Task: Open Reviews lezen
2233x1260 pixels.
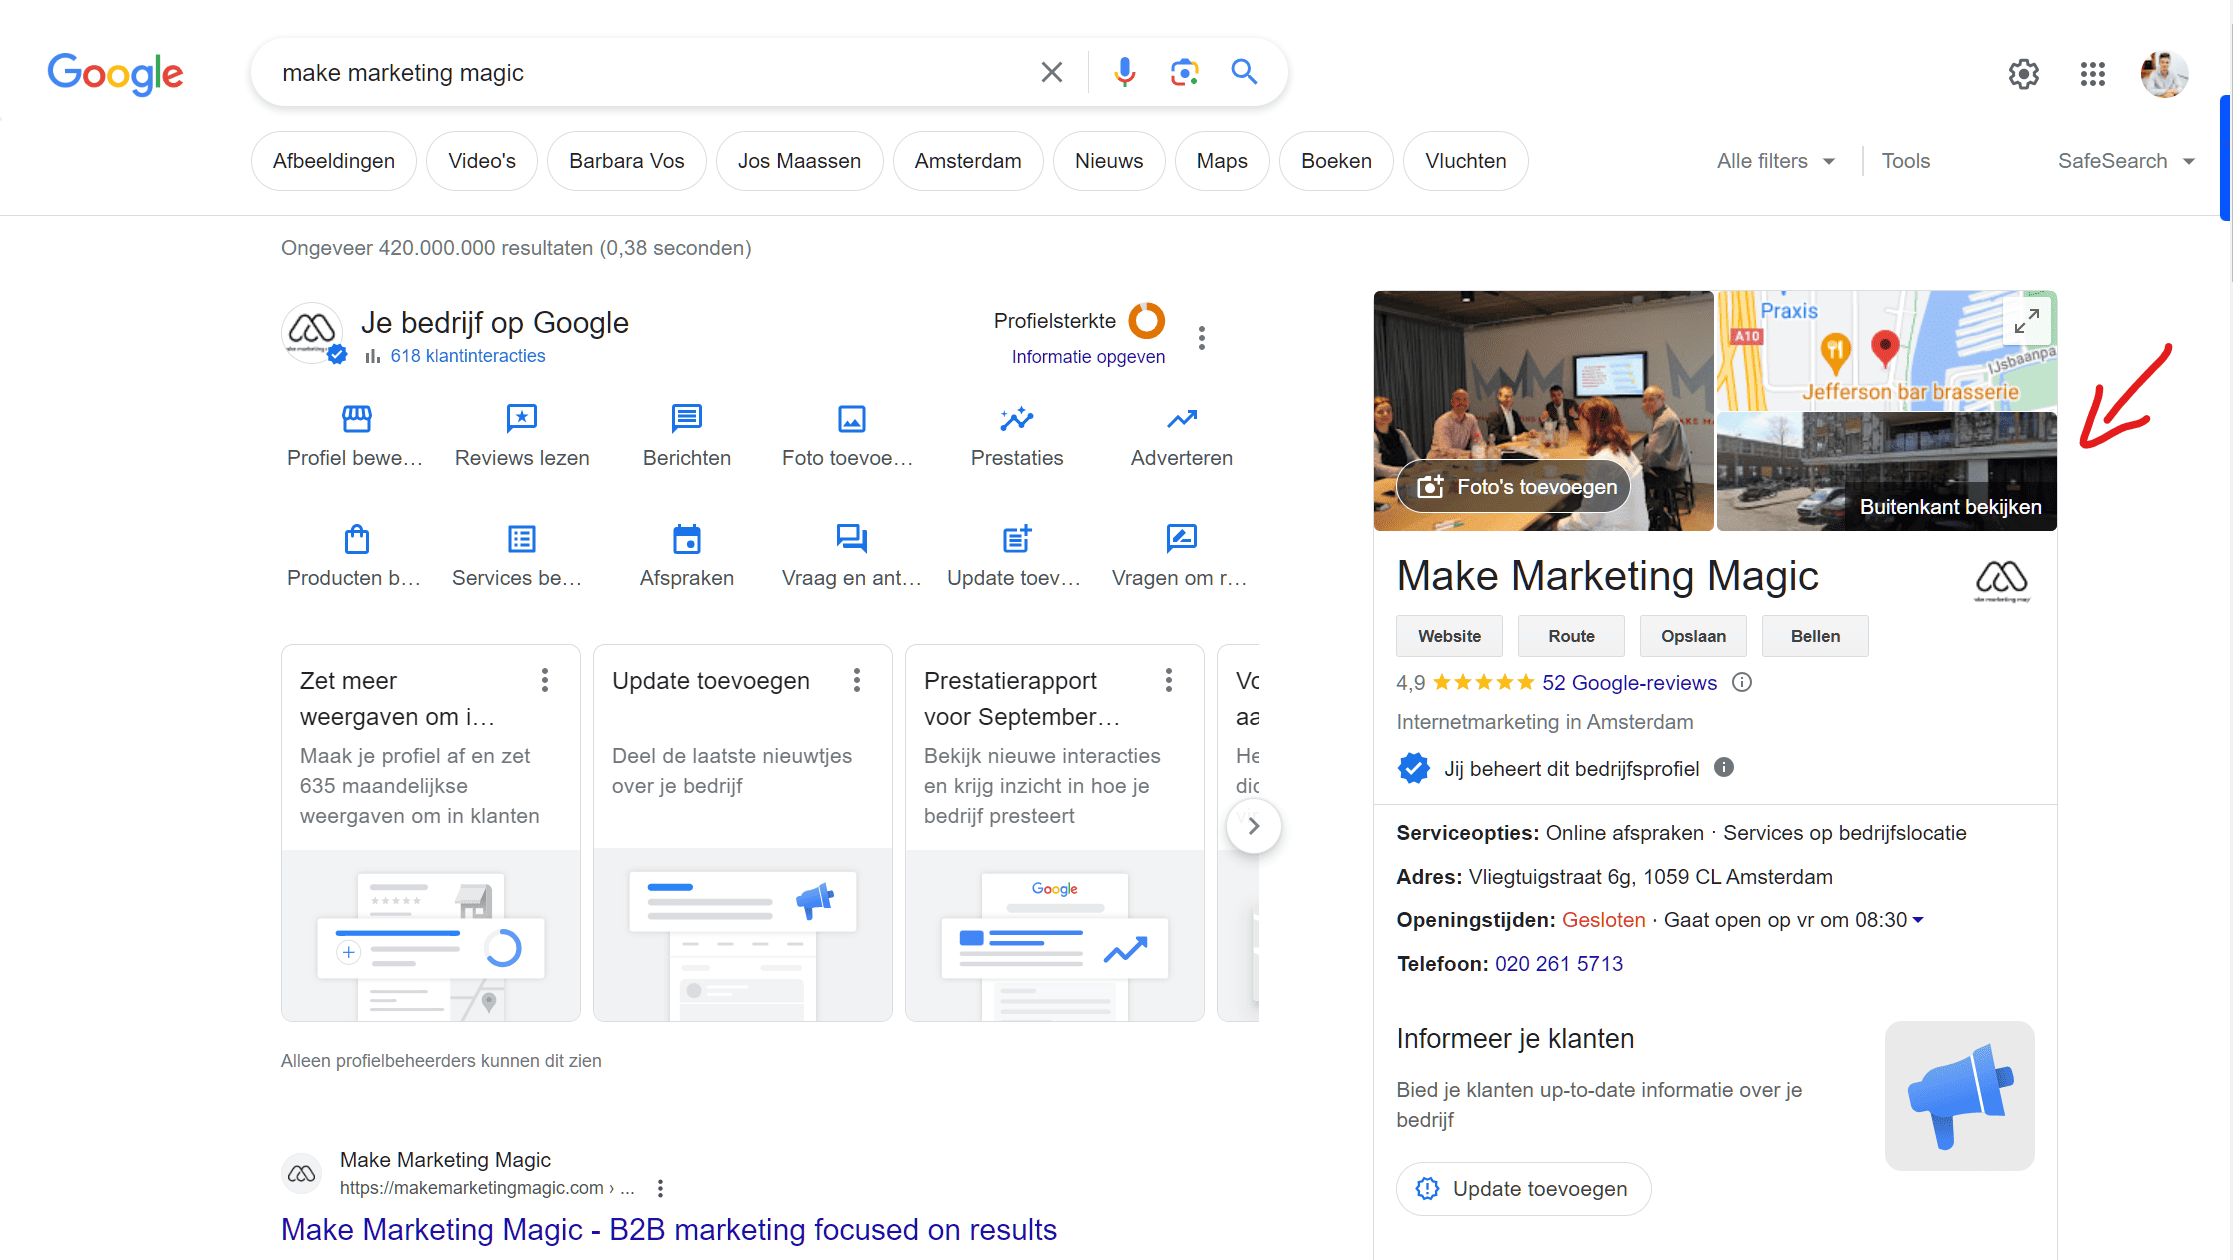Action: 522,436
